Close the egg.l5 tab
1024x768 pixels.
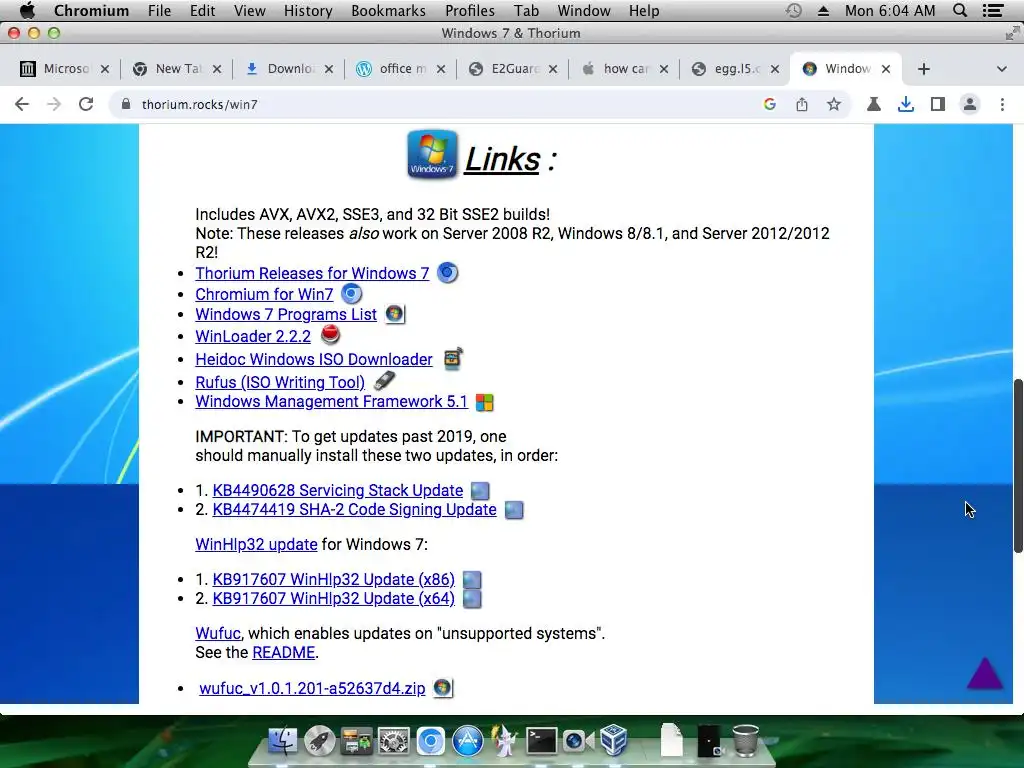click(775, 69)
